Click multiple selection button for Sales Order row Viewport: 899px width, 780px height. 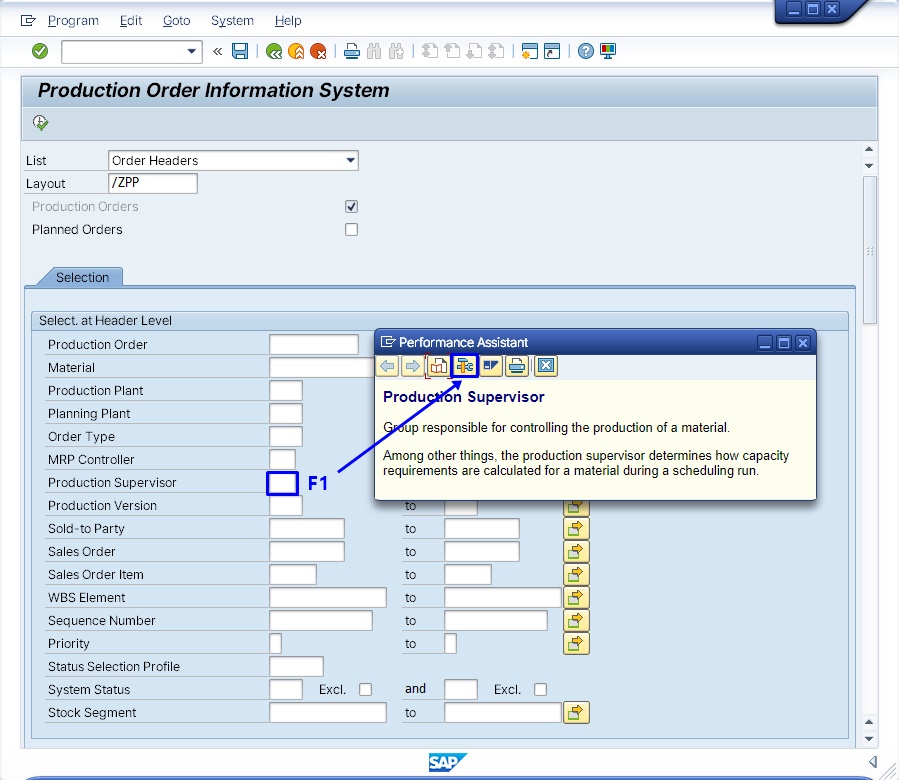(x=576, y=551)
